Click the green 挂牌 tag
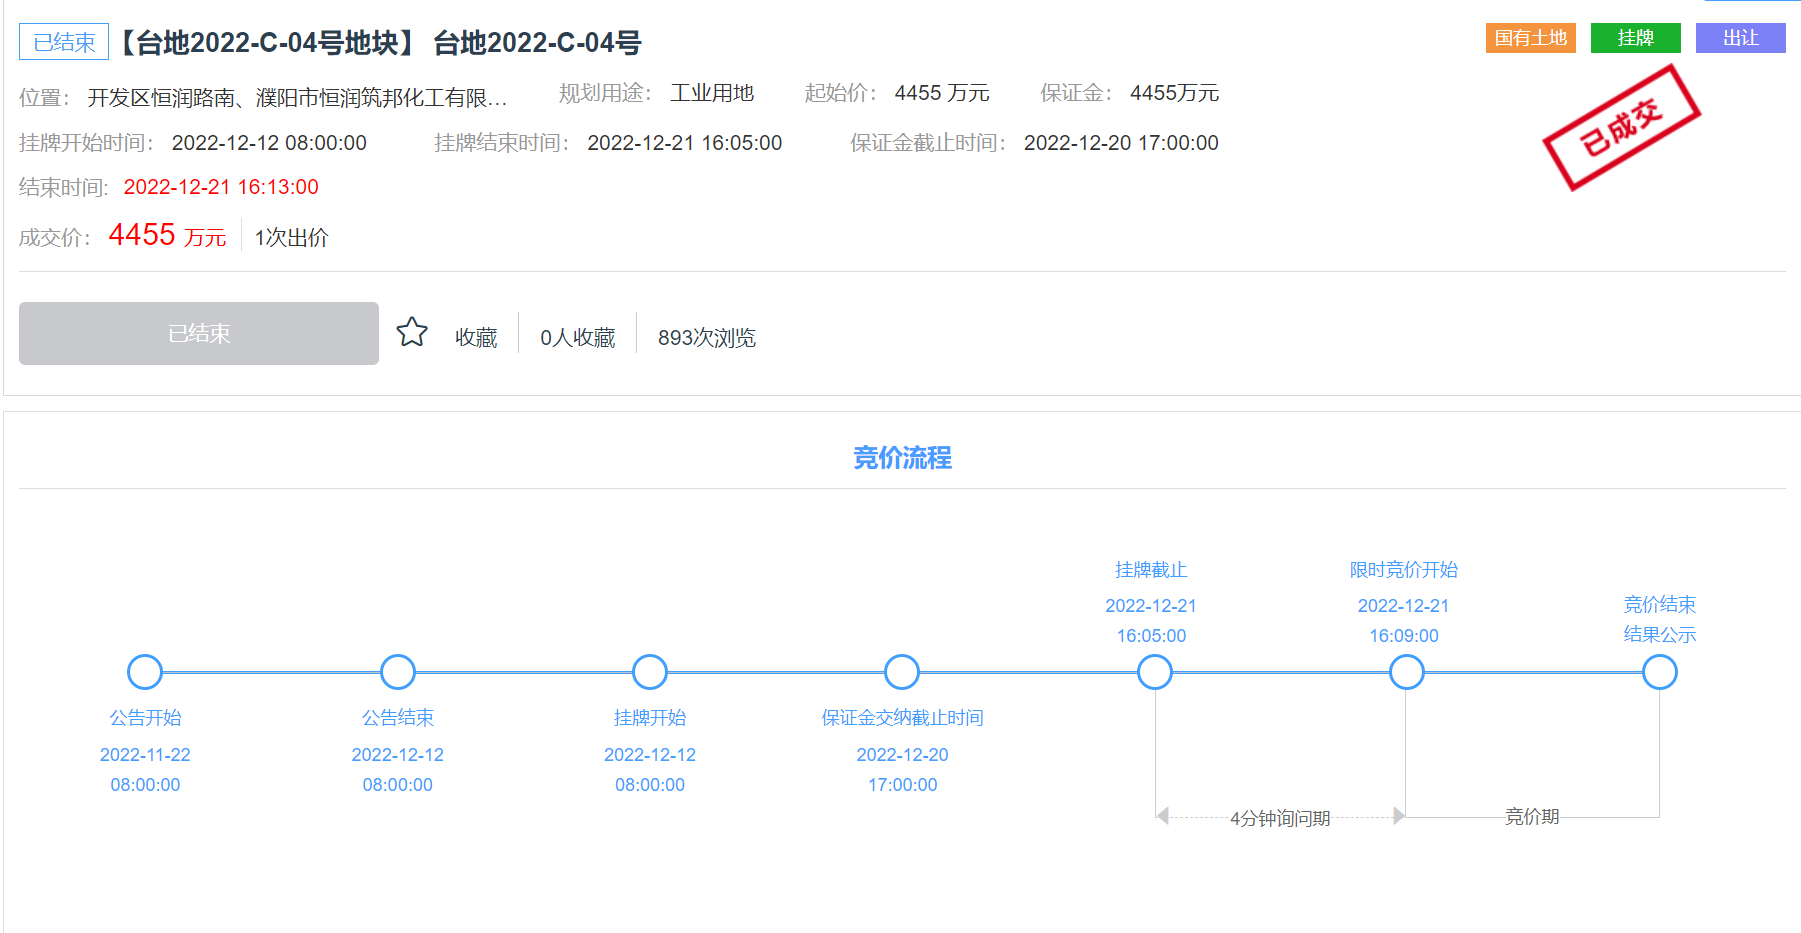 [1635, 38]
